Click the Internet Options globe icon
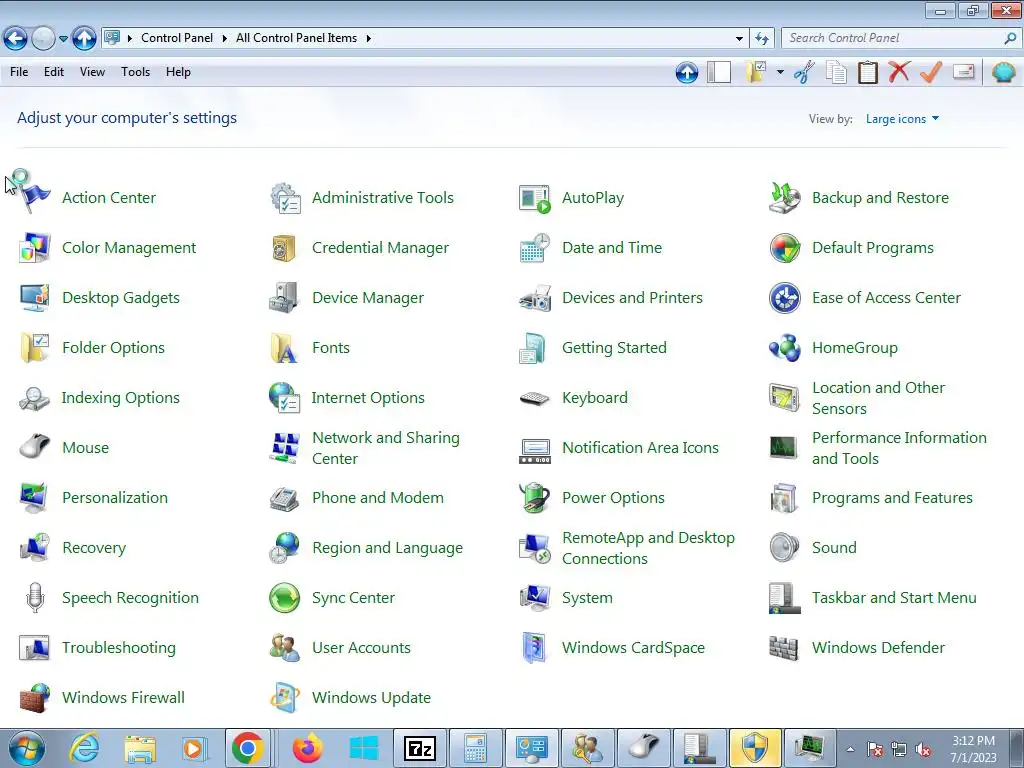 [x=284, y=398]
